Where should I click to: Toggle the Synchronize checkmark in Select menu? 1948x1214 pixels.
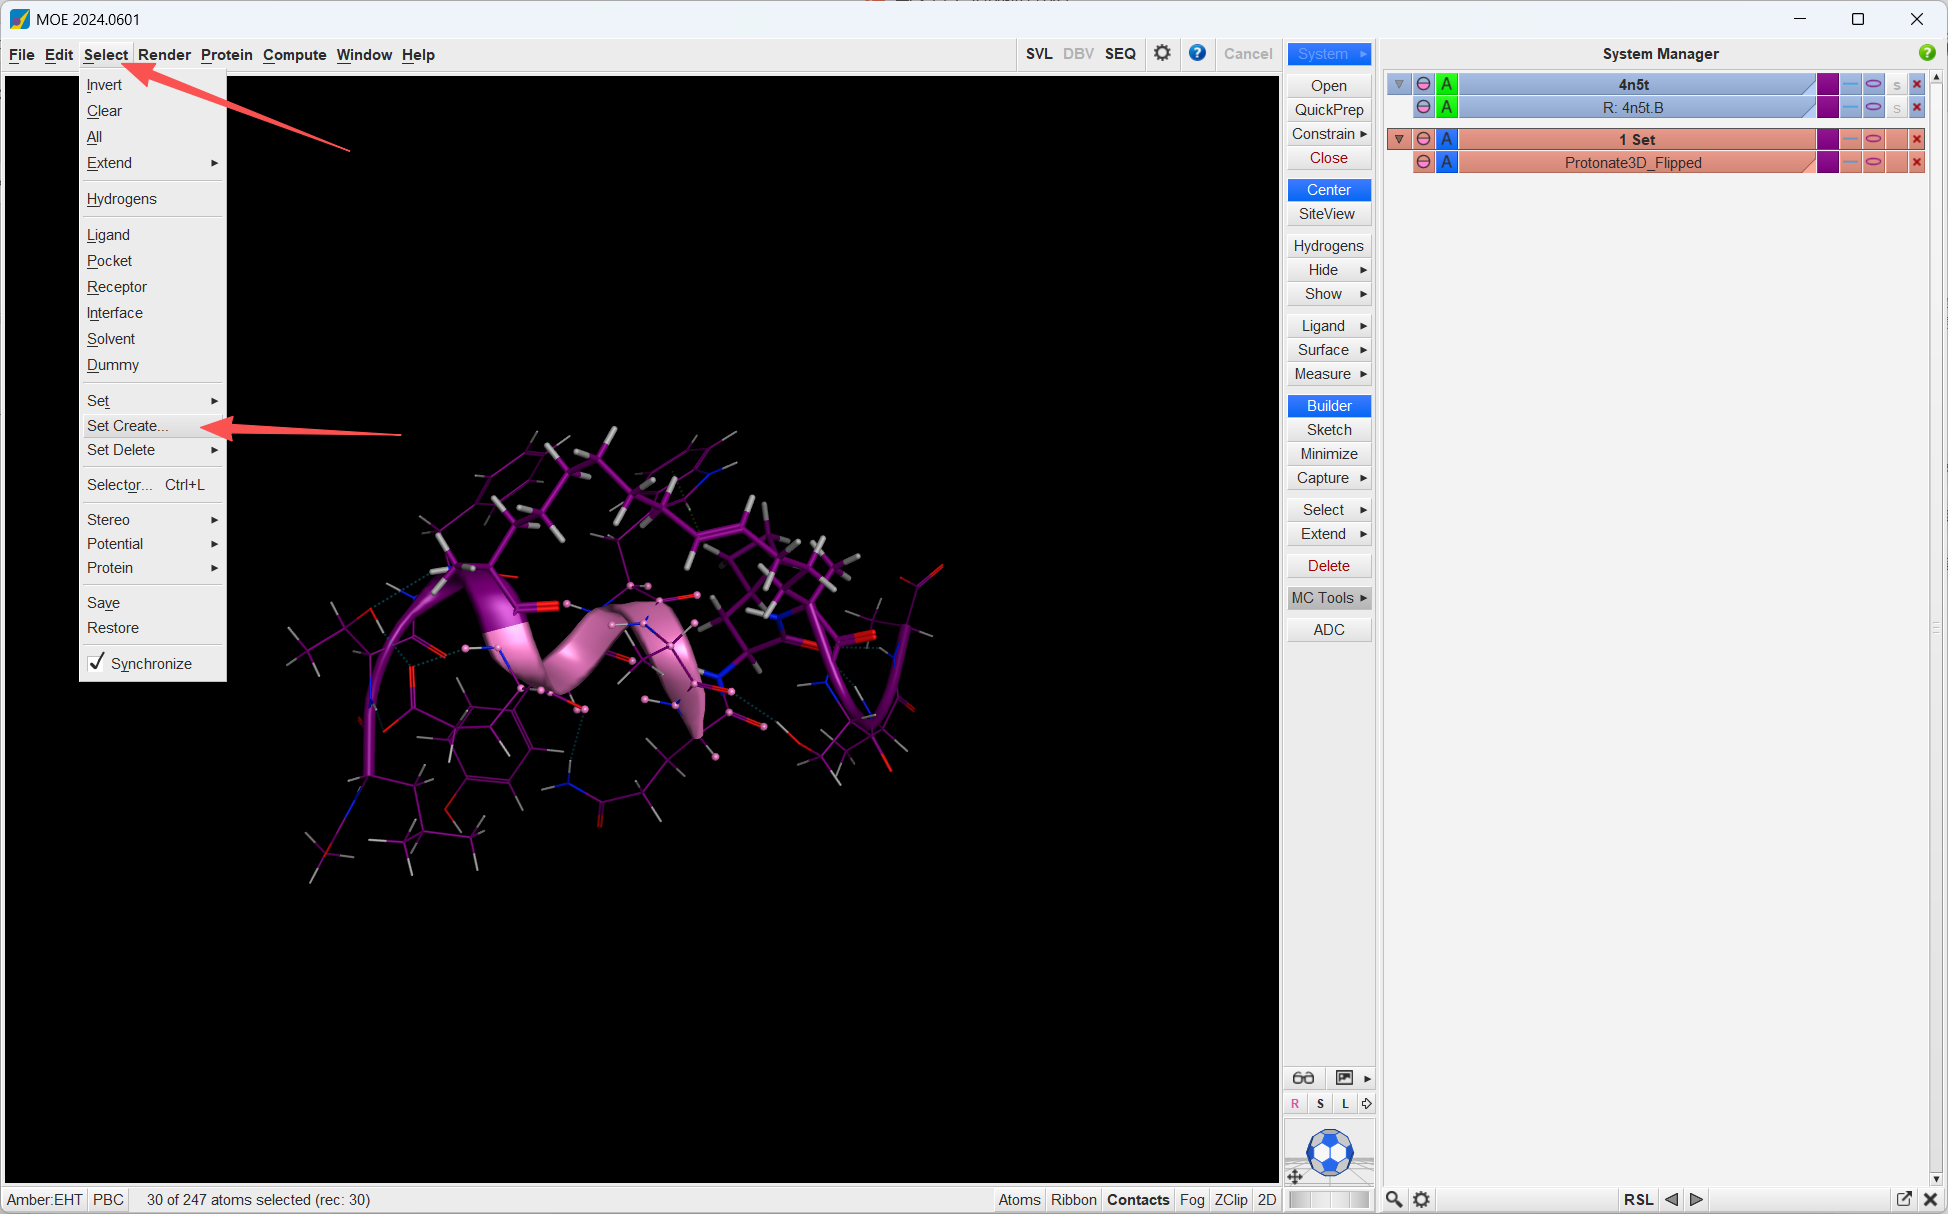pos(97,662)
